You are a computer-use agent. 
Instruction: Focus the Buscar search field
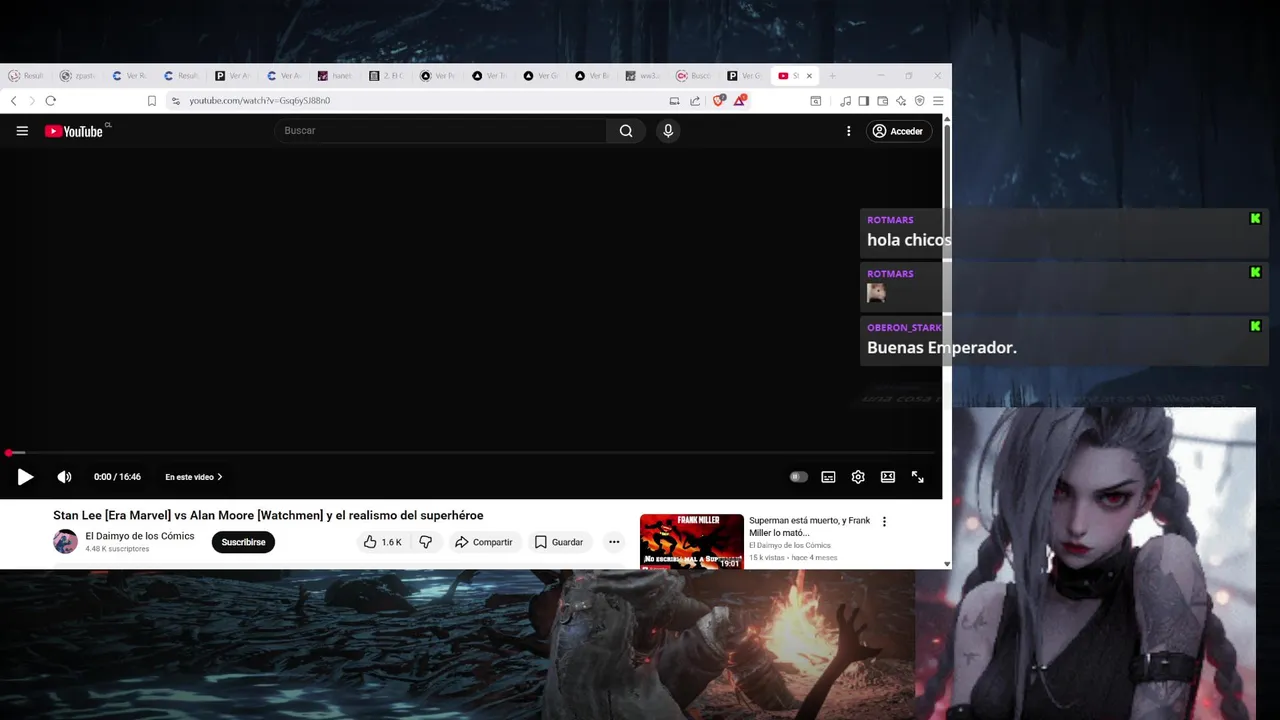pos(440,131)
